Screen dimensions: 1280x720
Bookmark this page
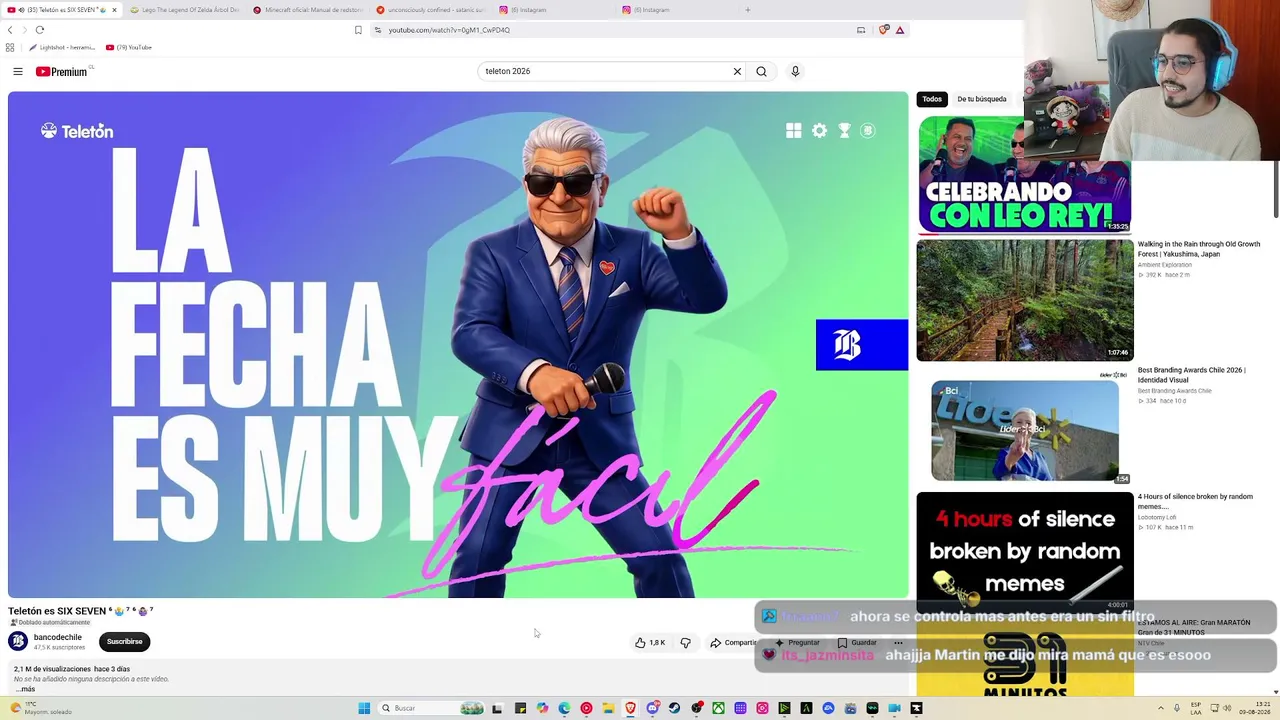(x=358, y=30)
